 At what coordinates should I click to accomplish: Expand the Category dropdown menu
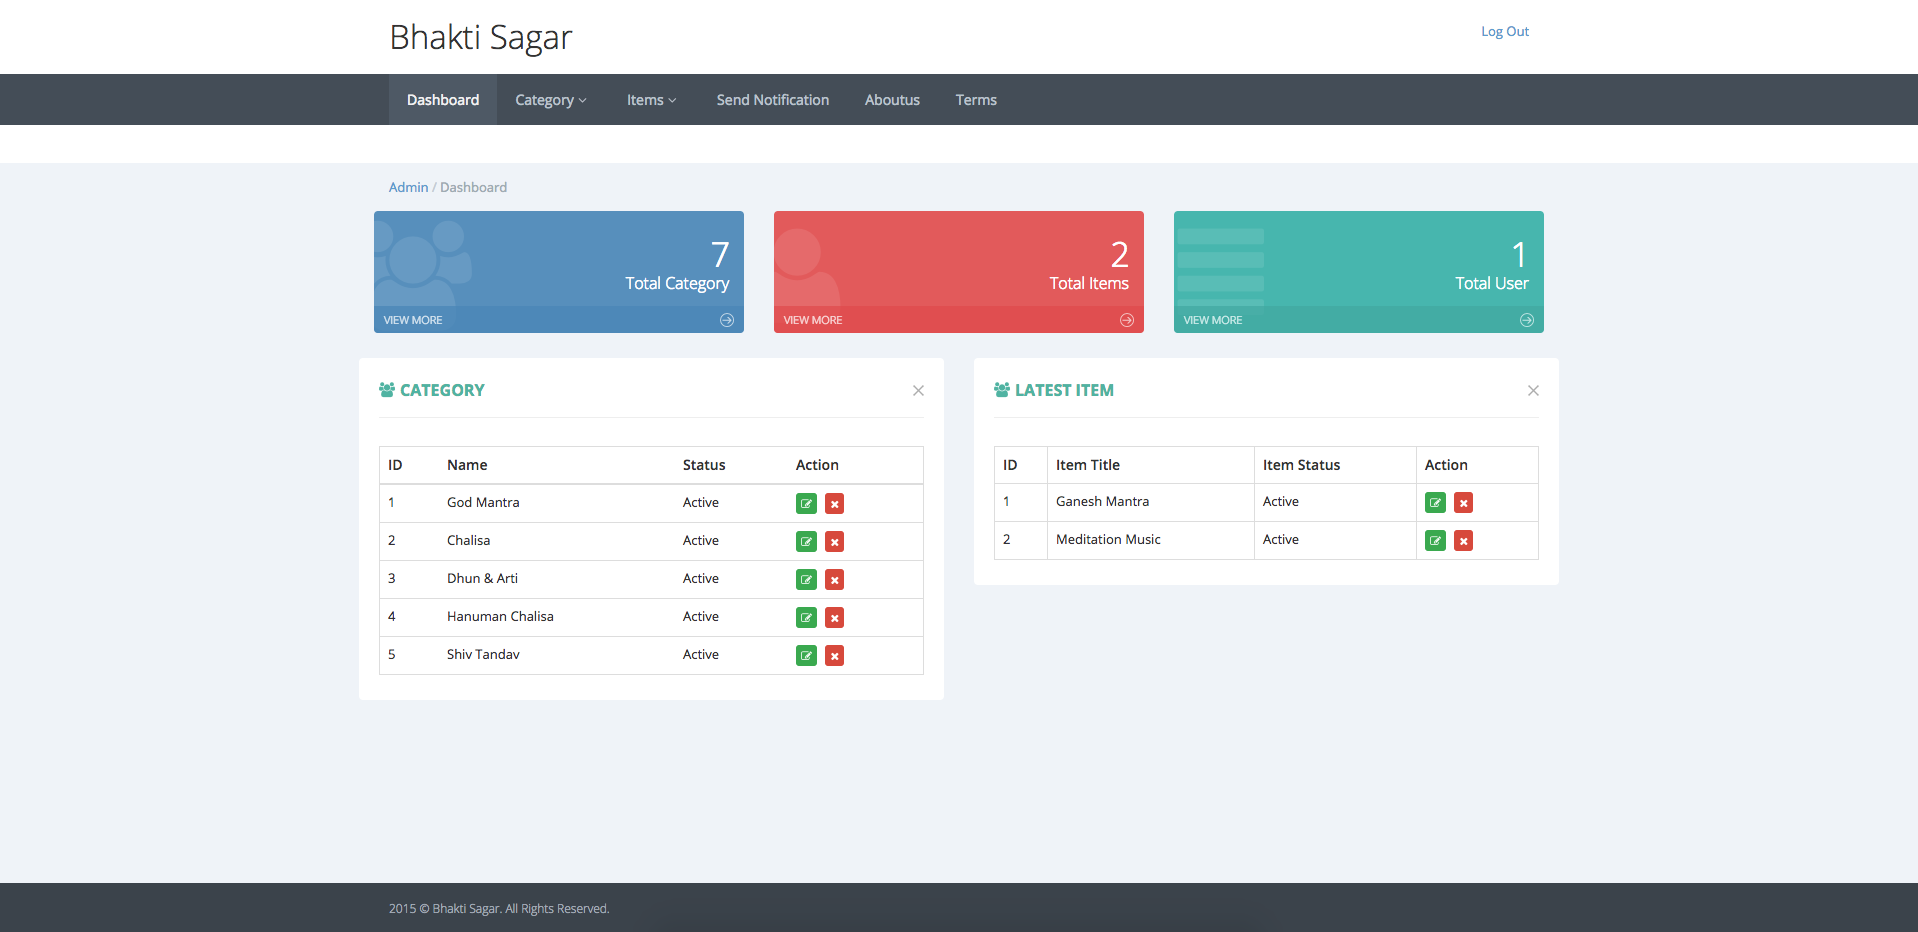tap(551, 100)
